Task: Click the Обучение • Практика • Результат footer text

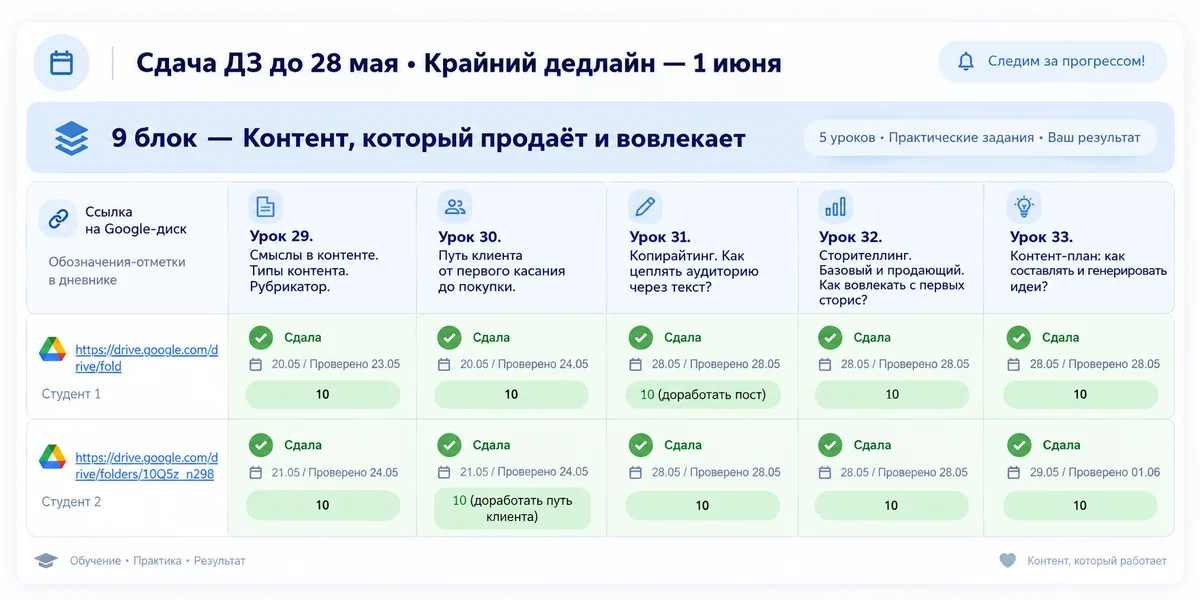Action: pos(157,561)
